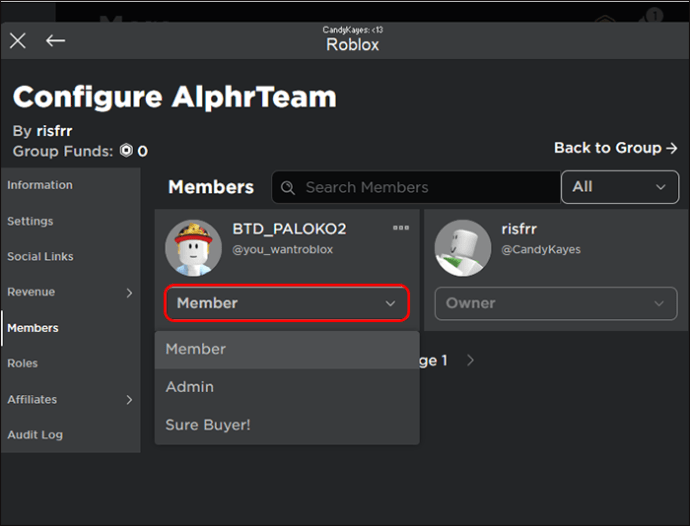This screenshot has height=526, width=690.
Task: Click the Back to Group link
Action: (x=615, y=148)
